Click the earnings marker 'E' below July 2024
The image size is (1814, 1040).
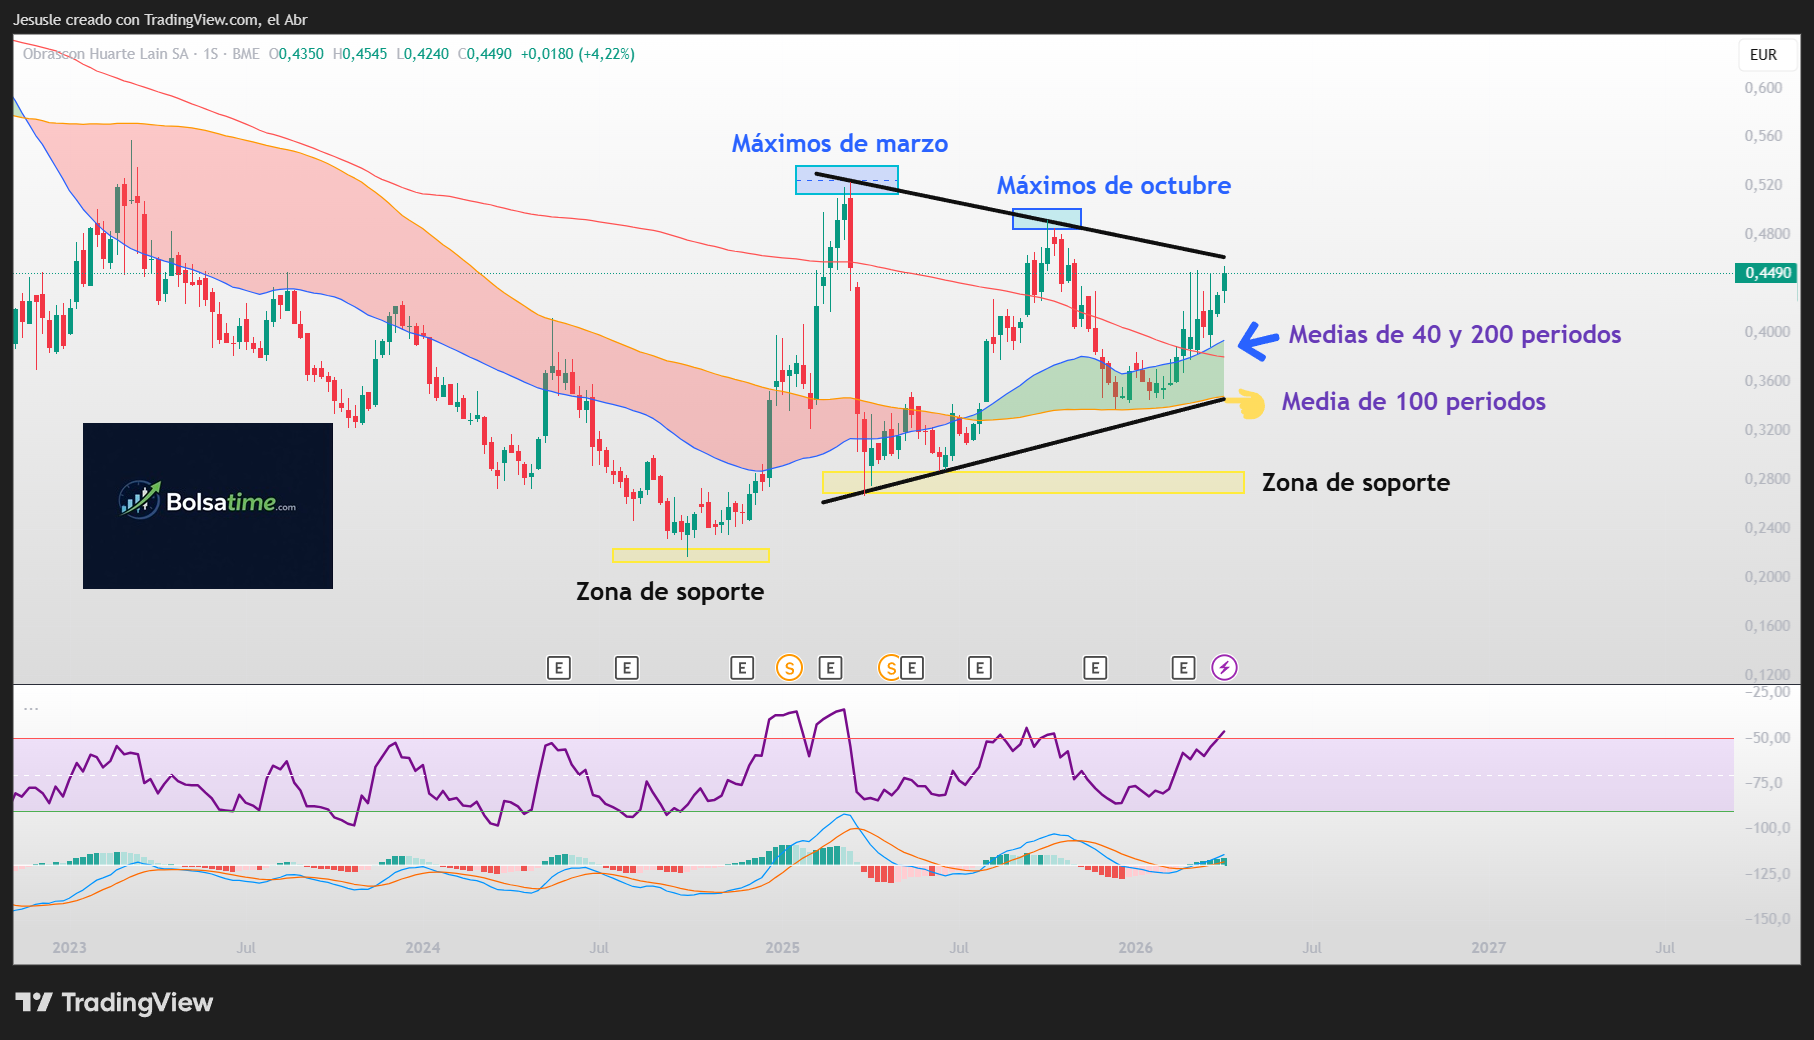click(x=627, y=667)
